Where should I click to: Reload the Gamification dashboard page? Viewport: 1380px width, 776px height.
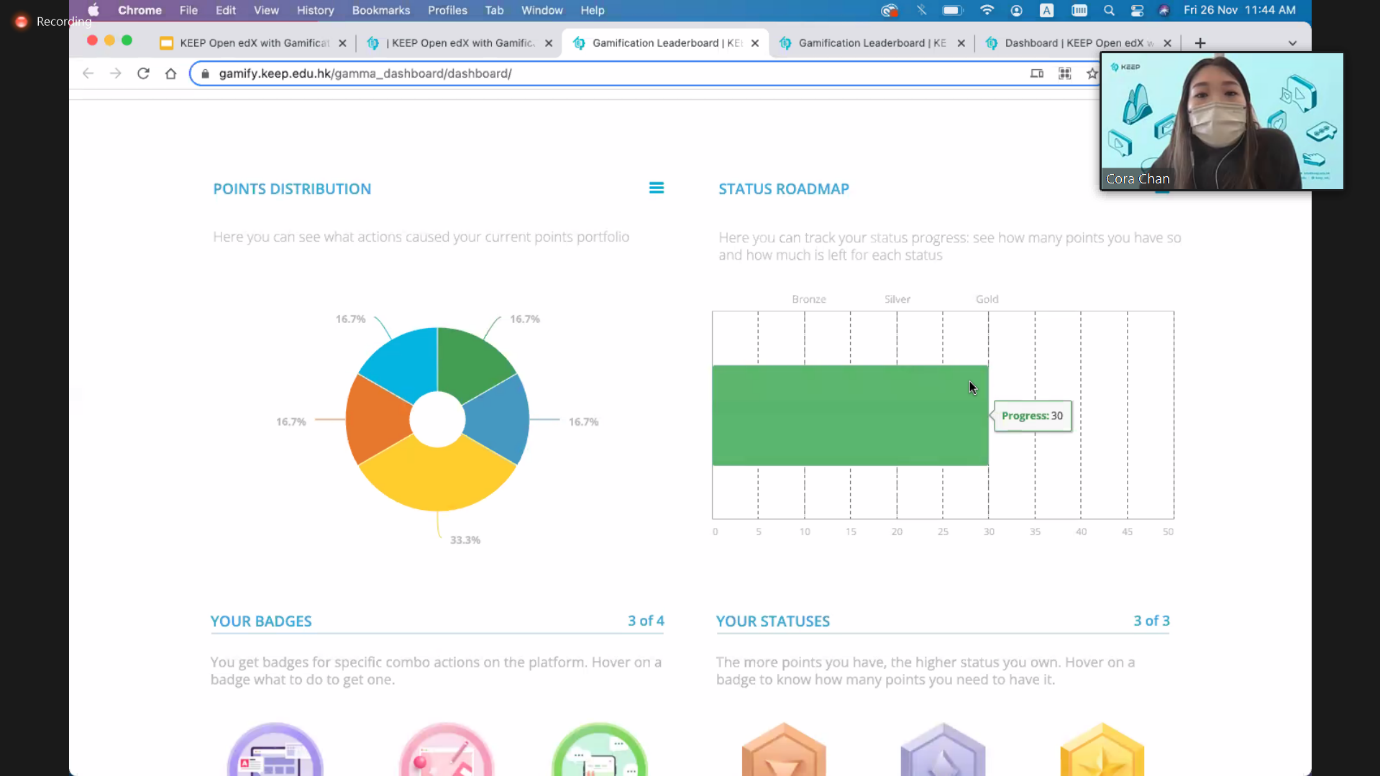143,73
